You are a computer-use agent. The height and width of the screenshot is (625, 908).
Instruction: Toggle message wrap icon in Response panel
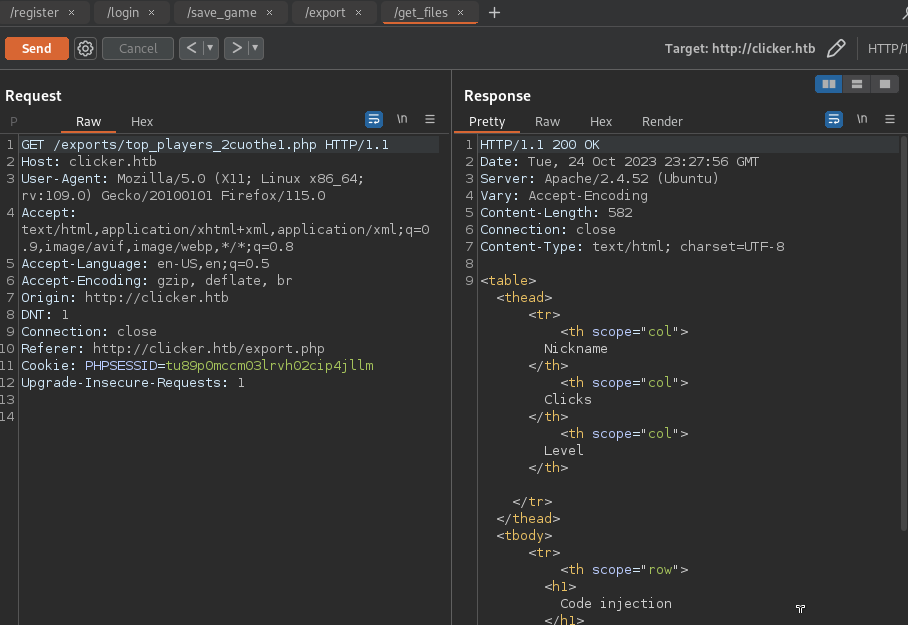coord(834,119)
